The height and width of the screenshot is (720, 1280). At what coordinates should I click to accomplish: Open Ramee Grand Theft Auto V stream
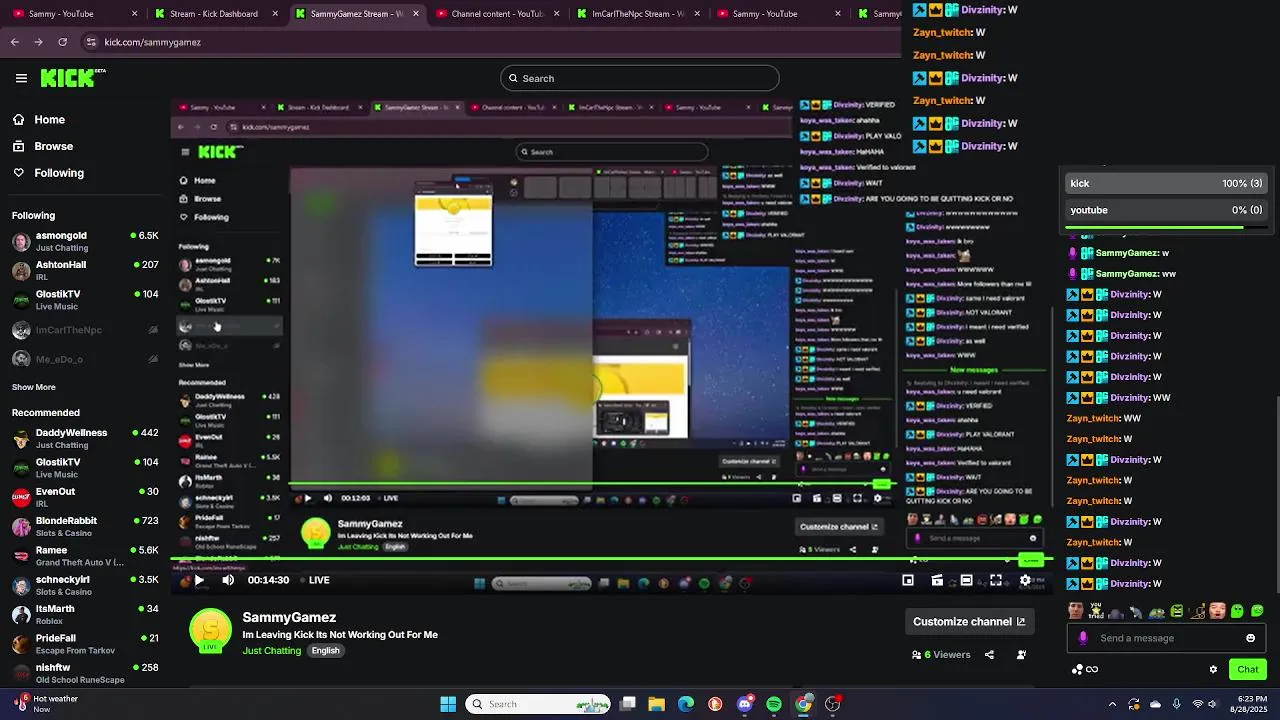pos(84,555)
